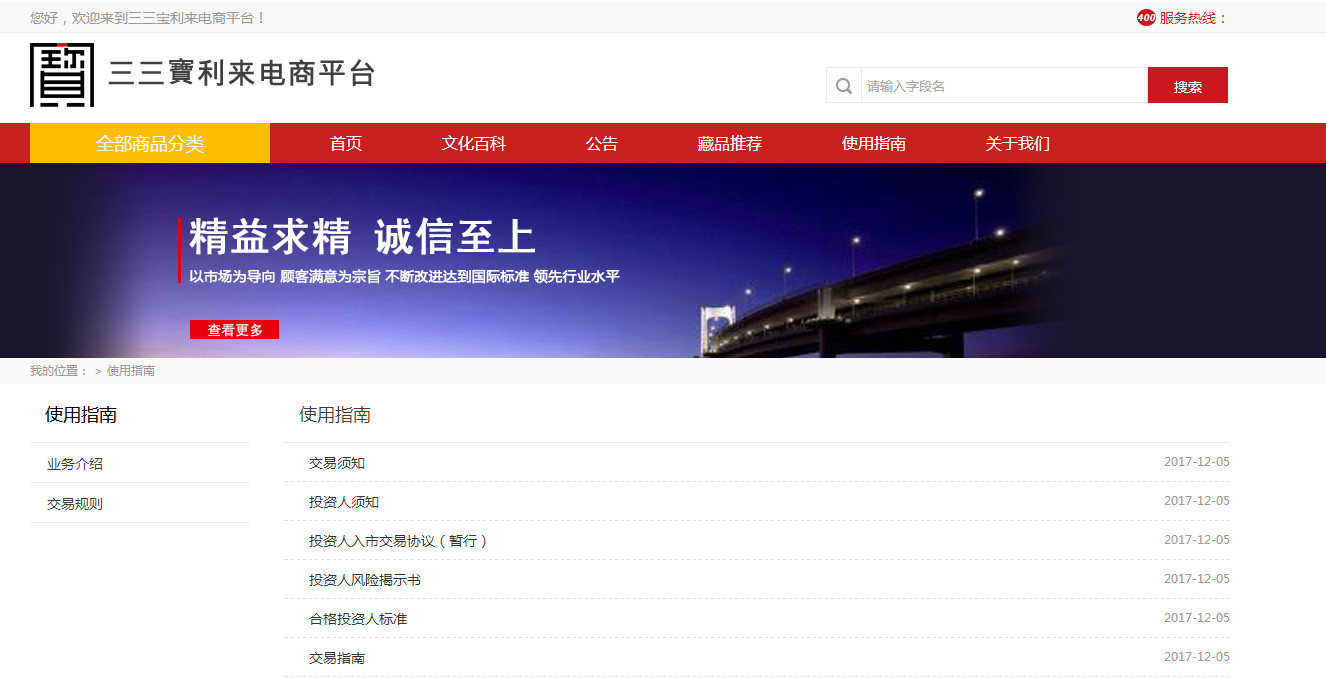Click the red 400 hotline icon
The width and height of the screenshot is (1326, 678).
1146,18
